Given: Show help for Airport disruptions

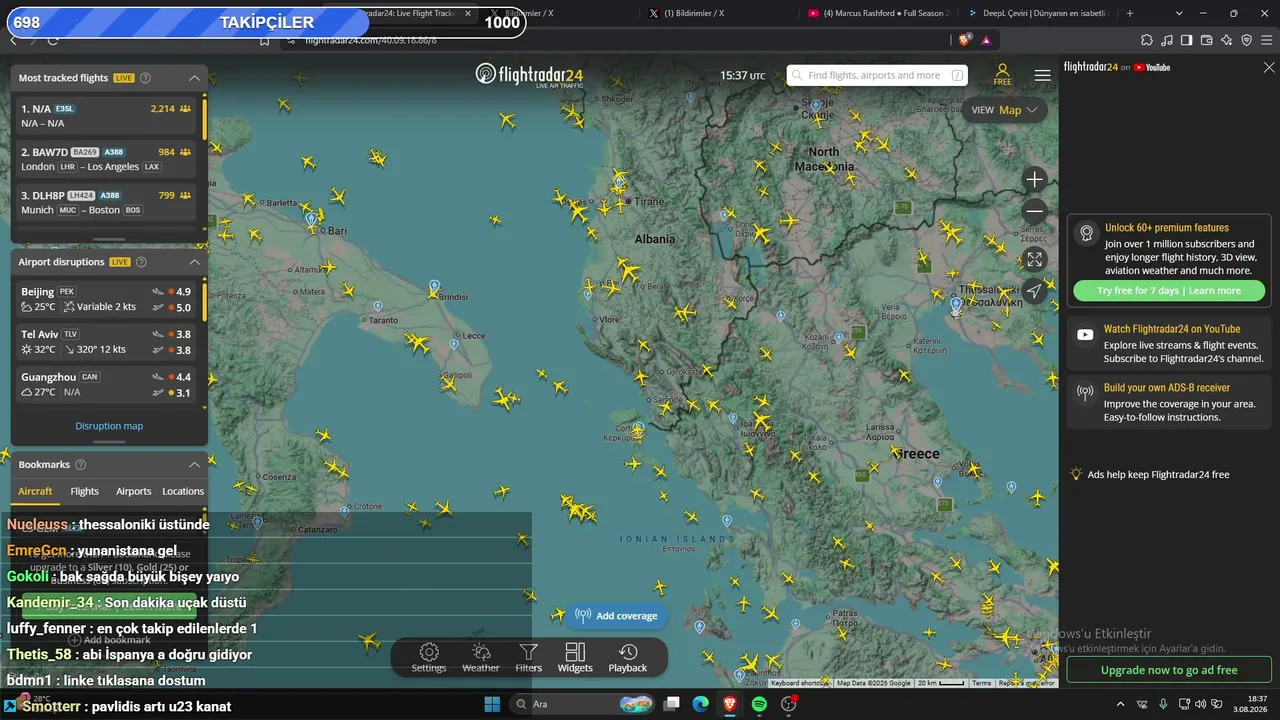Looking at the screenshot, I should pyautogui.click(x=141, y=262).
